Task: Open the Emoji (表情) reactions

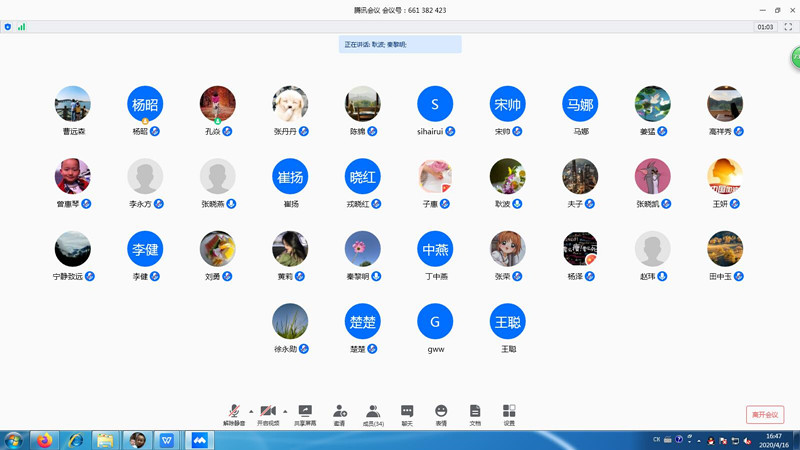Action: [441, 413]
